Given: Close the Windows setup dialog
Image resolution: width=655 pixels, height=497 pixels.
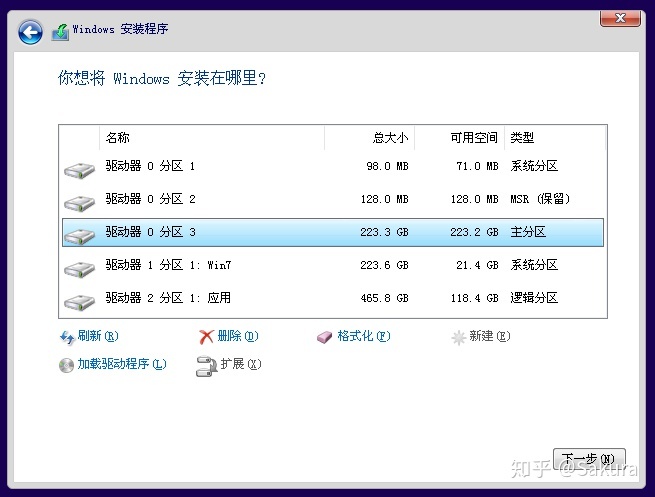Looking at the screenshot, I should tap(620, 18).
